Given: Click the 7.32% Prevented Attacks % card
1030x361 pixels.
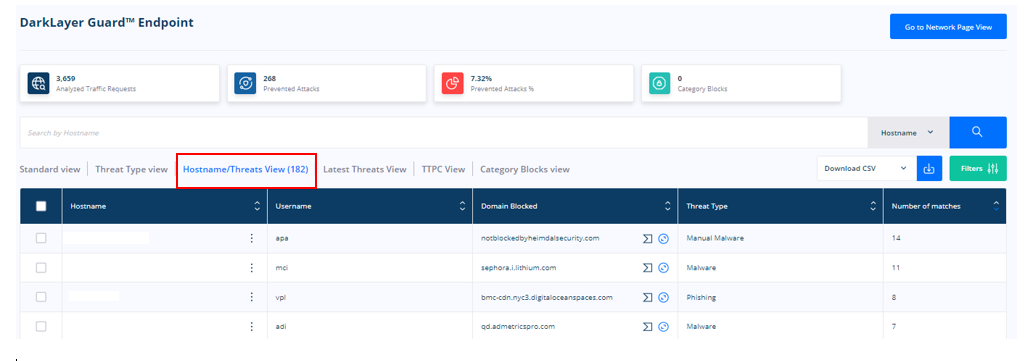Looking at the screenshot, I should [x=533, y=83].
